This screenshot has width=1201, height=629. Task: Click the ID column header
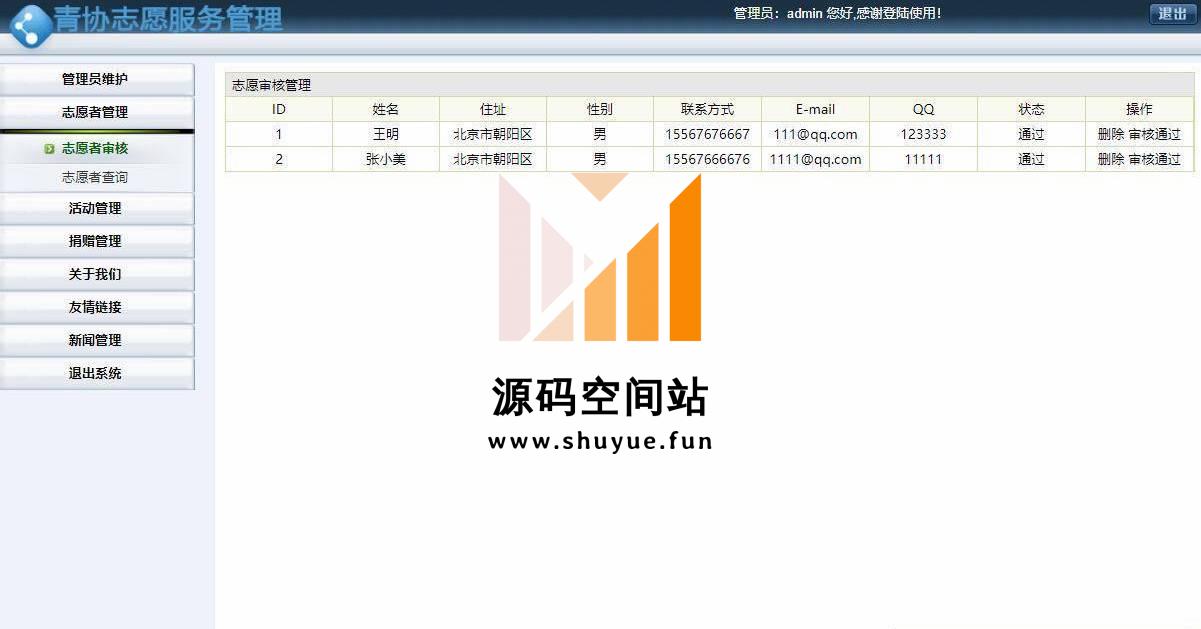coord(279,109)
